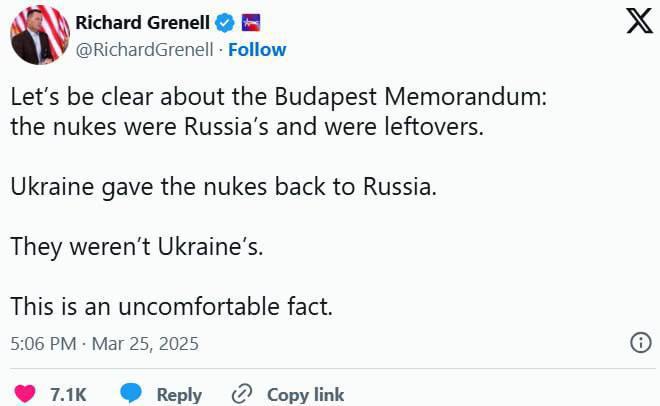Click the Budapest Memorandum opening line
The image size is (660, 406).
click(x=279, y=100)
